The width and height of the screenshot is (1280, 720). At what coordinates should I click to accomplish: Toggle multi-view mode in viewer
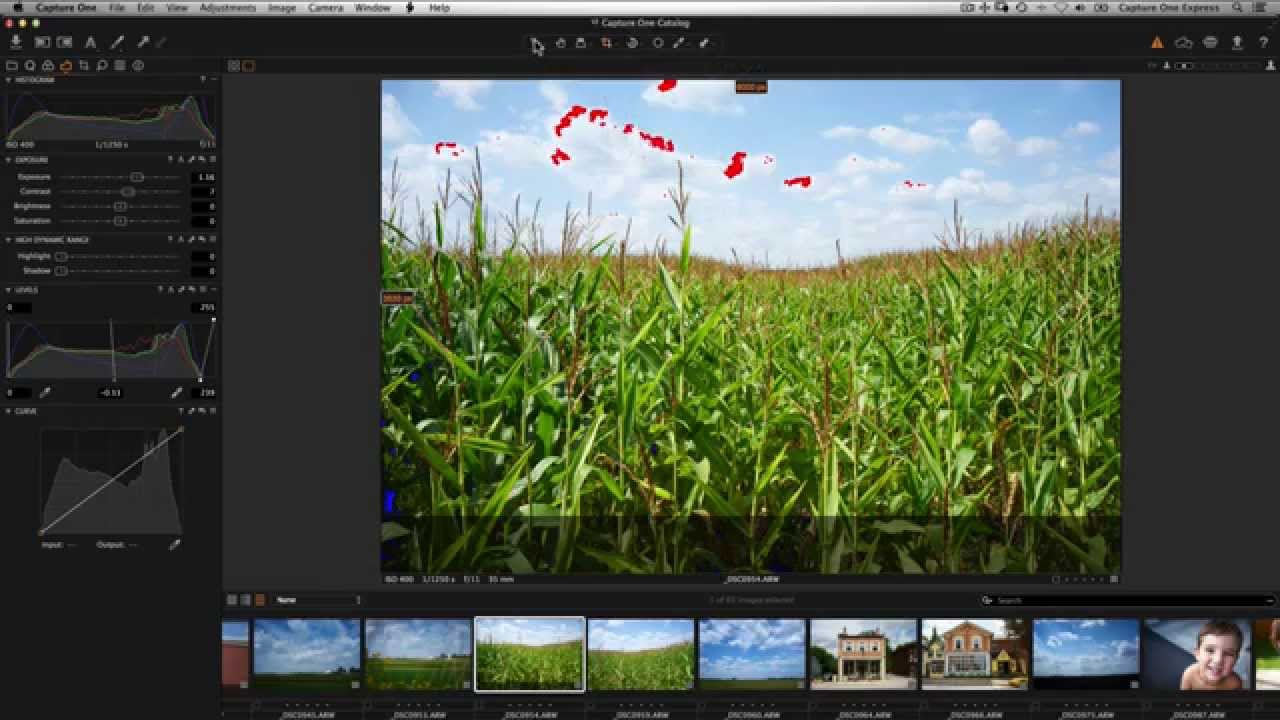234,66
